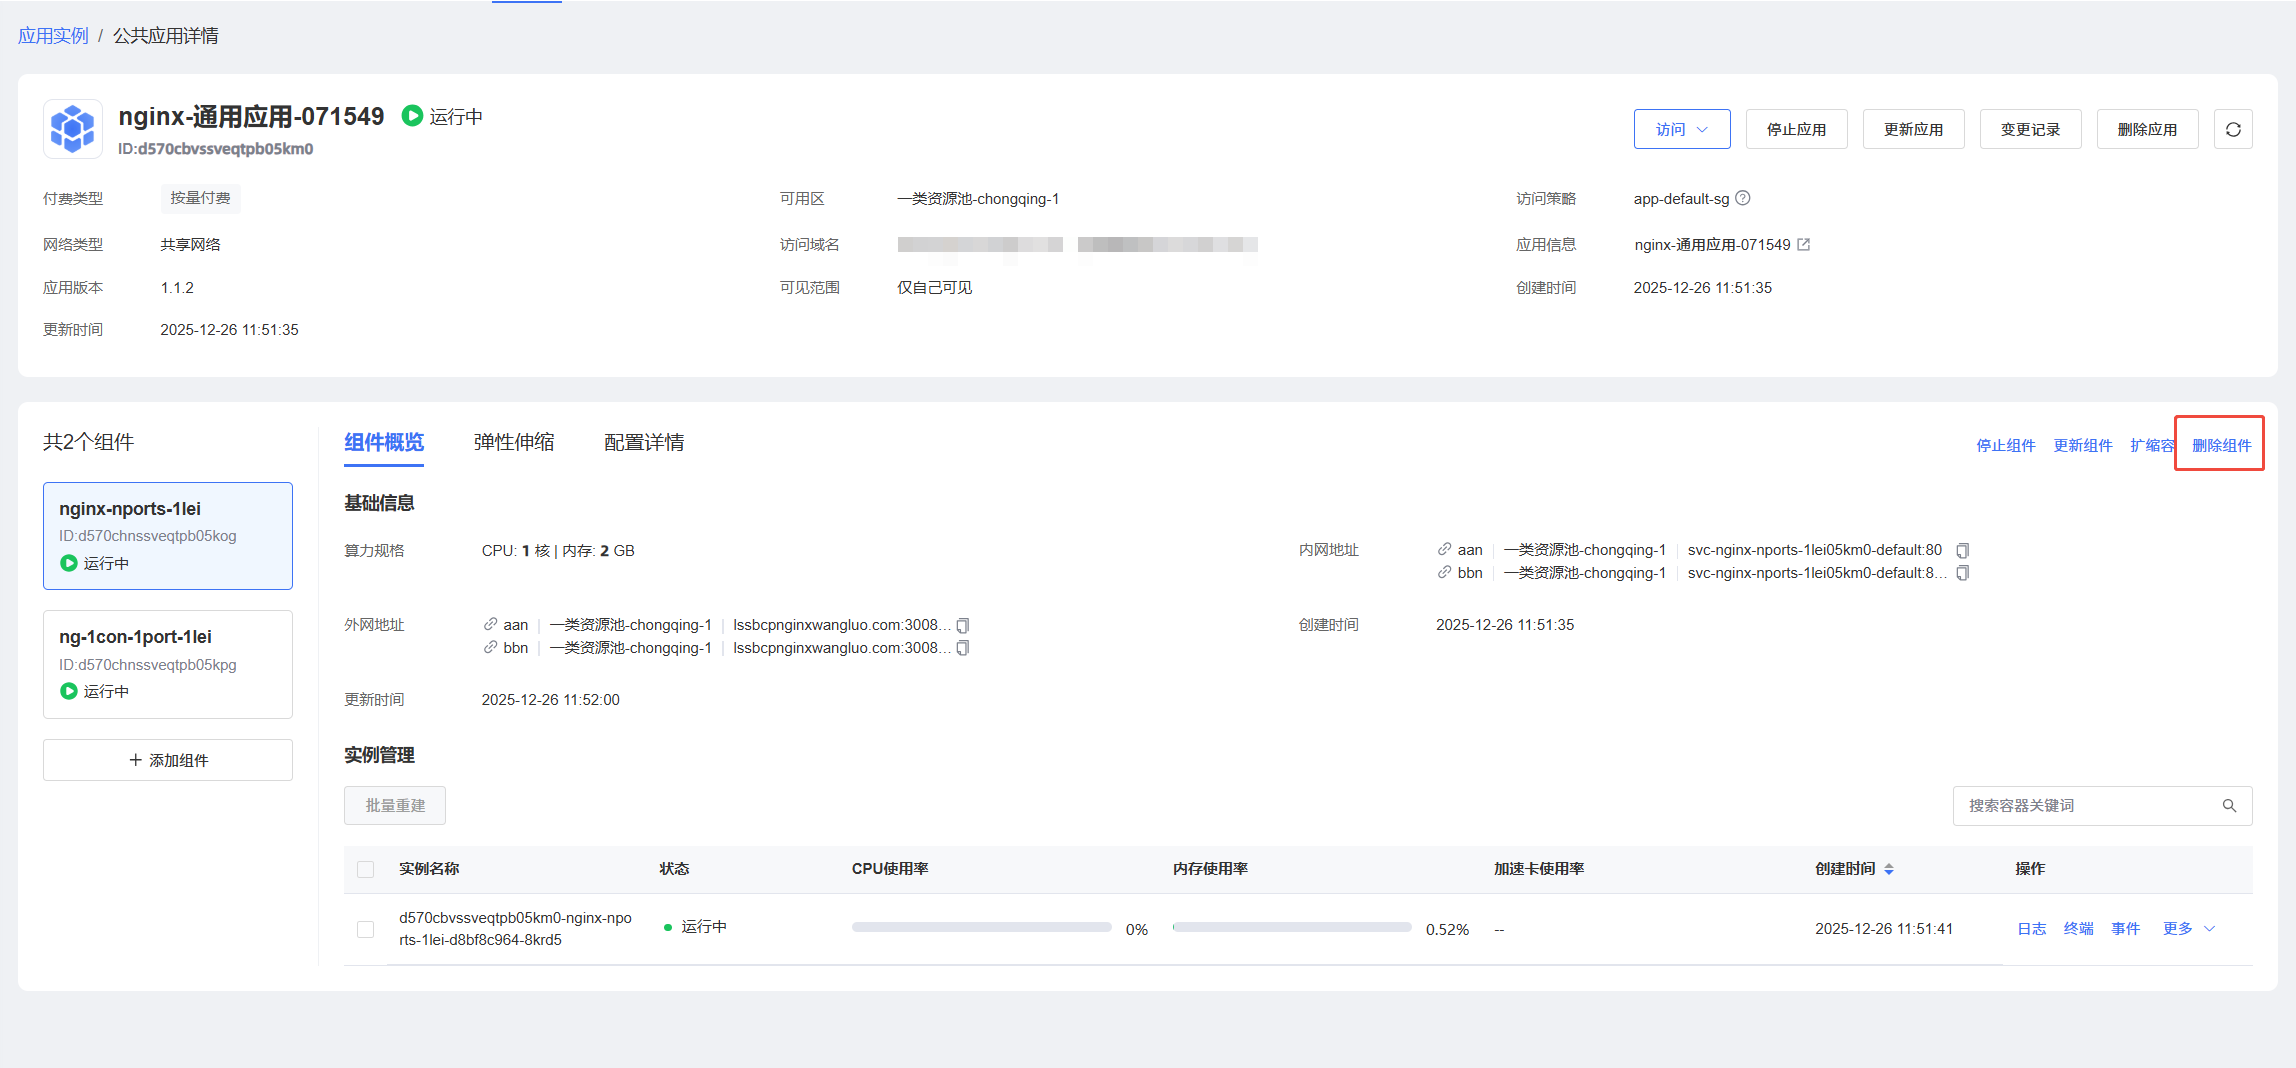Image resolution: width=2296 pixels, height=1068 pixels.
Task: Switch to the 弹性伸缩 tab
Action: pos(514,442)
